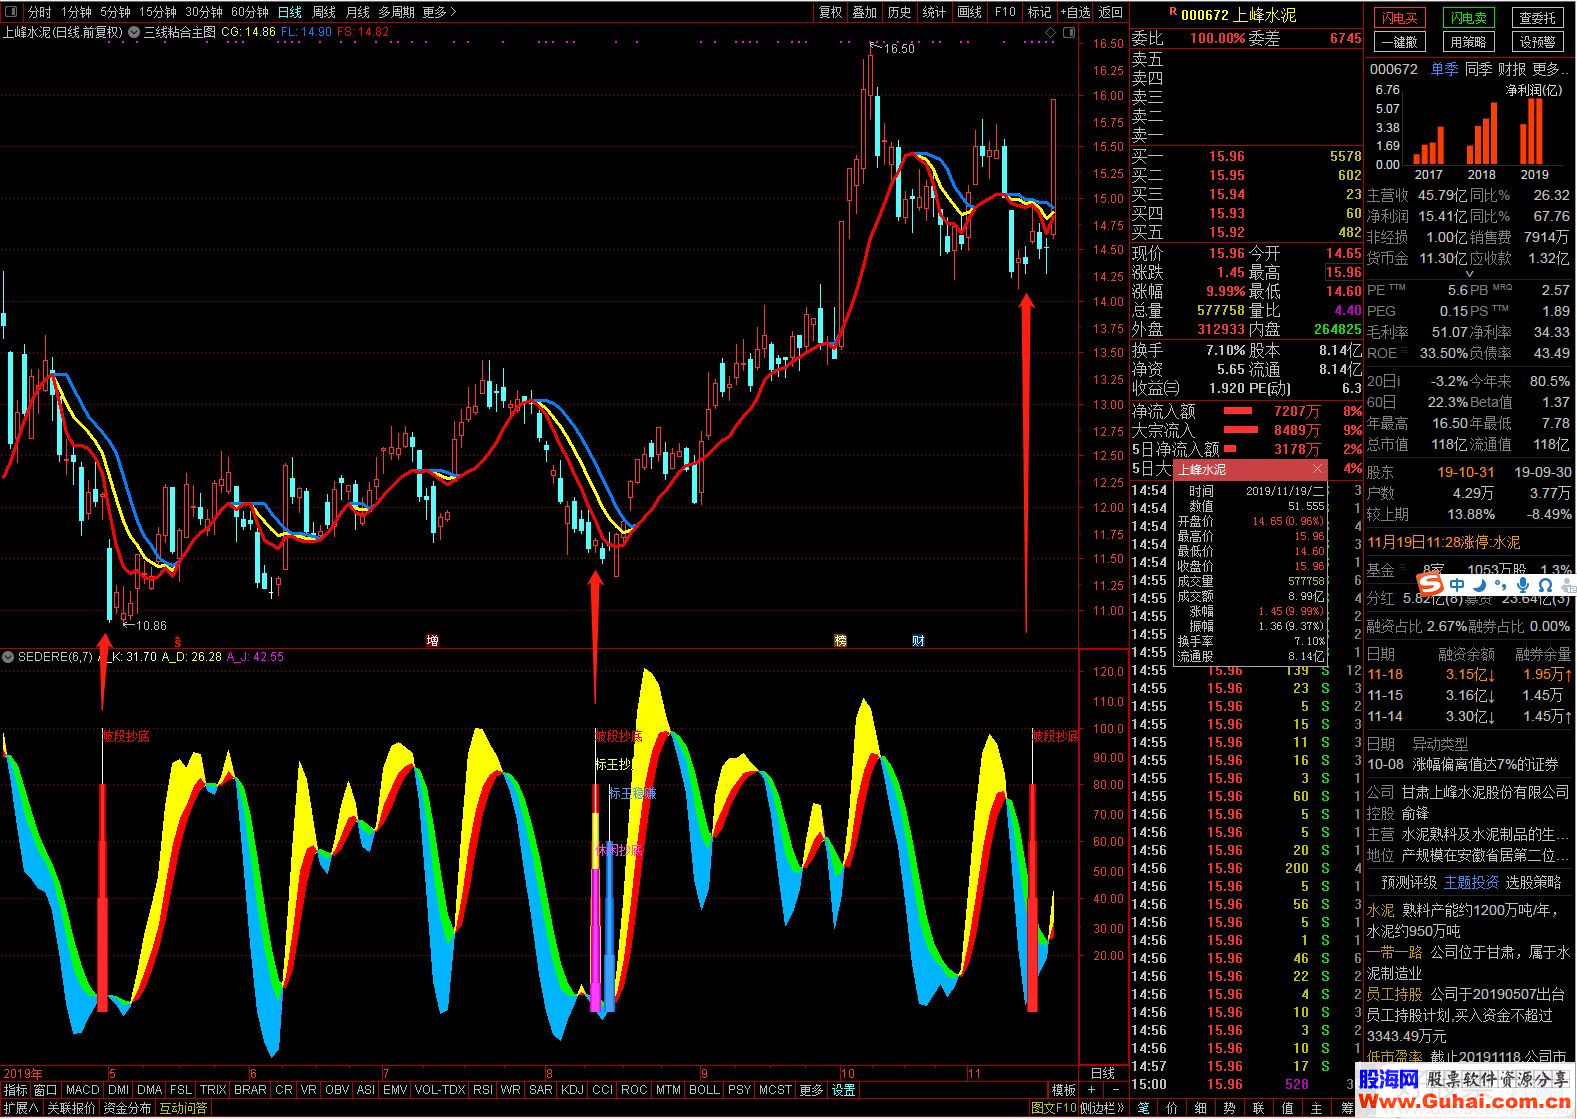This screenshot has height=1119, width=1577.
Task: Open the 设置 indicator settings
Action: point(844,1090)
